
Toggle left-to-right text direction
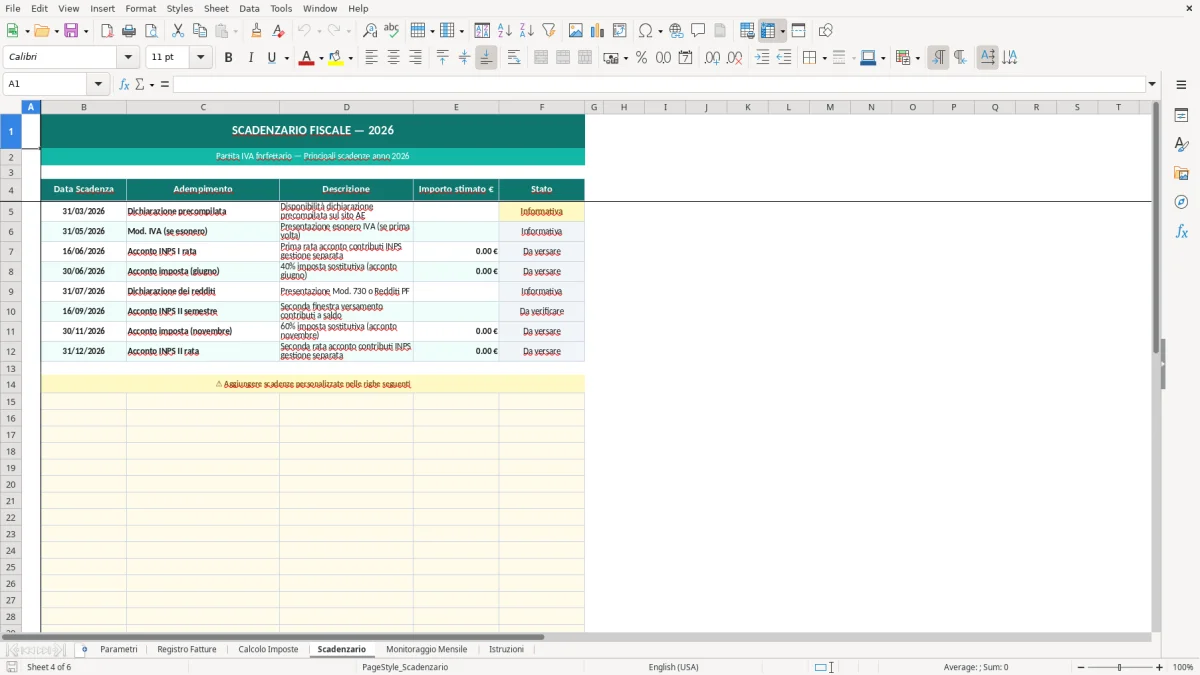tap(938, 58)
